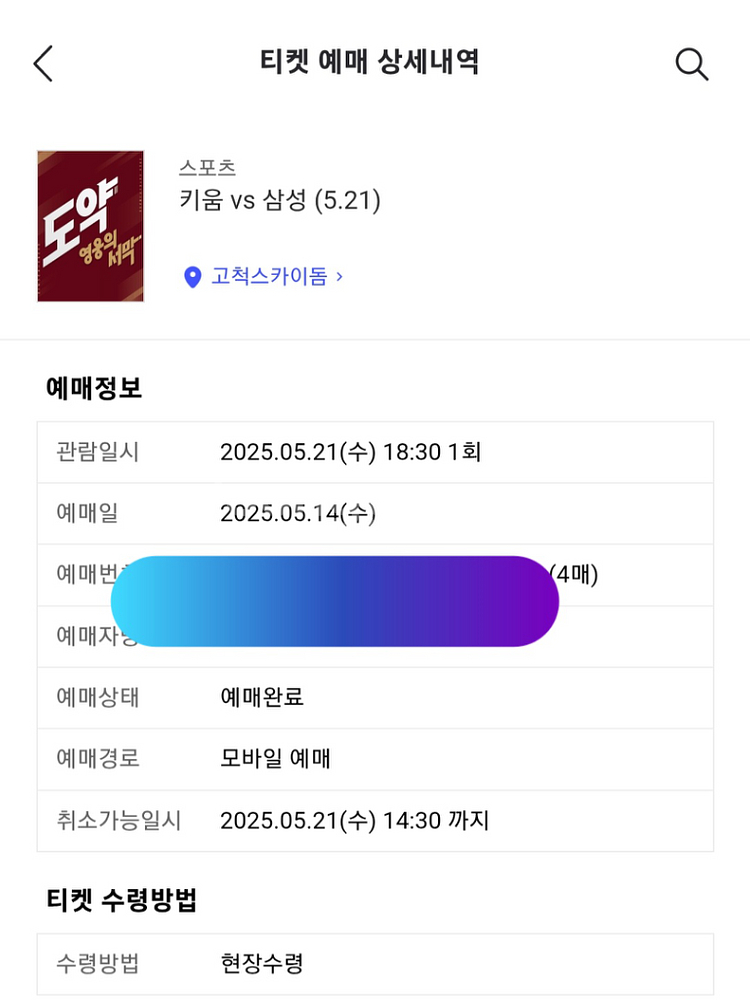Viewport: 750px width, 1000px height.
Task: Expand venue details via chevron after 고척스카이돔
Action: point(339,276)
